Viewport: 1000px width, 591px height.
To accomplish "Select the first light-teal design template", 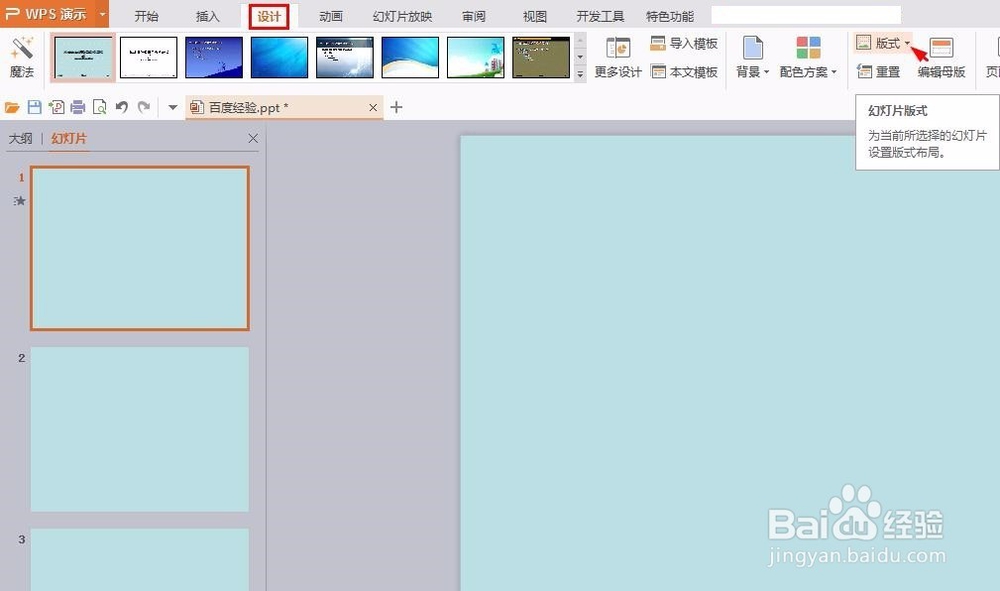I will coord(83,57).
